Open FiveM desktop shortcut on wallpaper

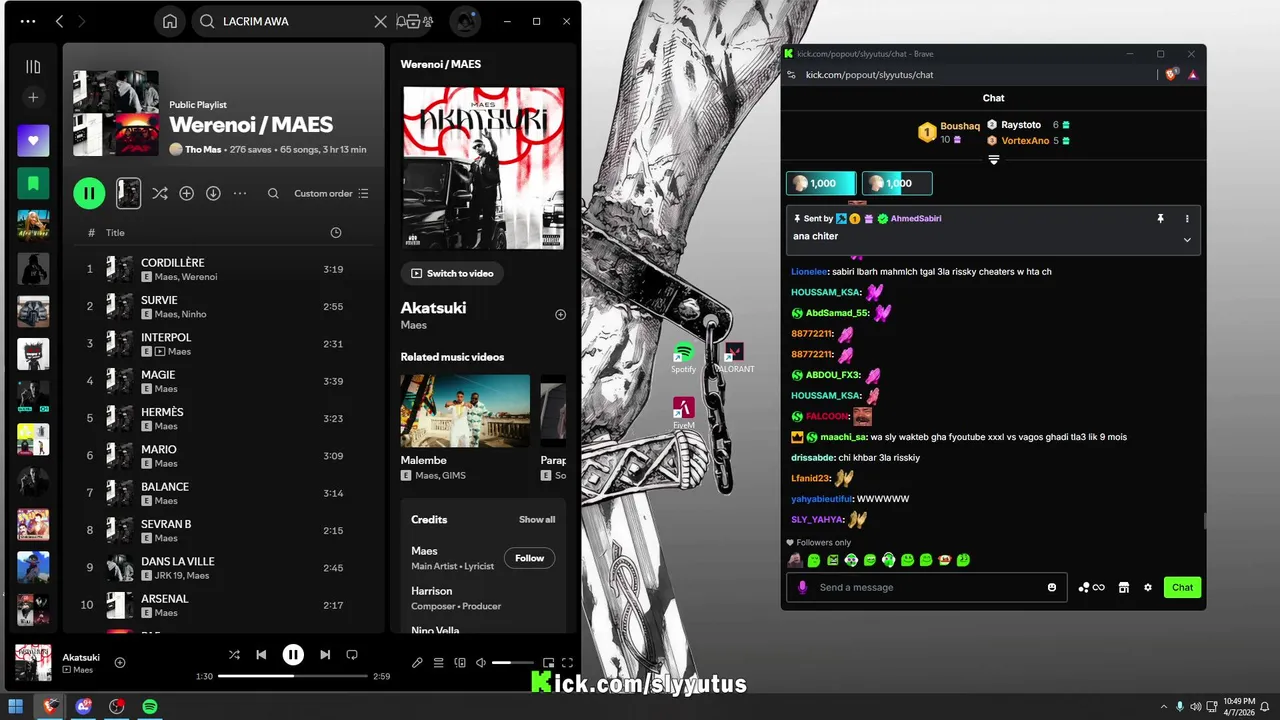coord(684,413)
